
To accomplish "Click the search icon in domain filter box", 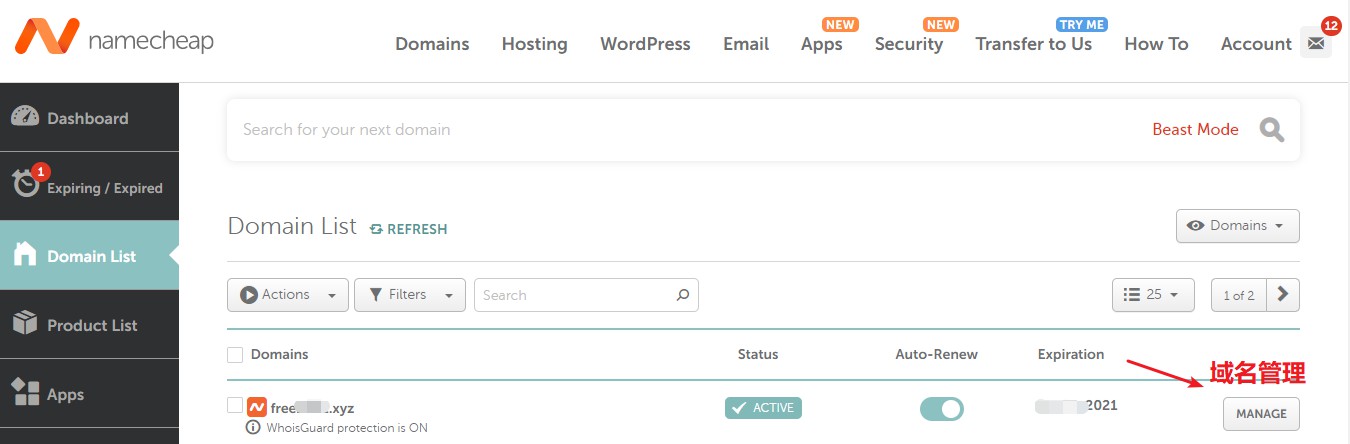I will coord(683,295).
